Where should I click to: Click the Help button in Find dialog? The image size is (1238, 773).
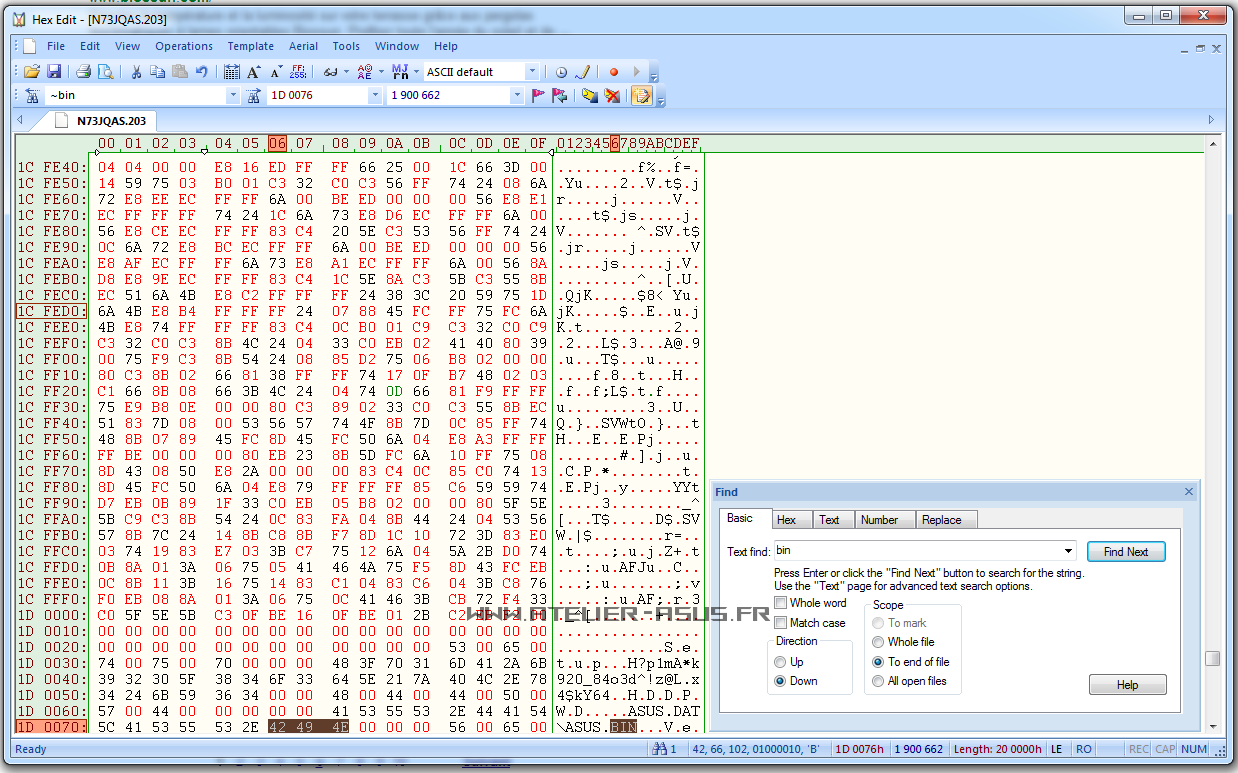click(1127, 685)
